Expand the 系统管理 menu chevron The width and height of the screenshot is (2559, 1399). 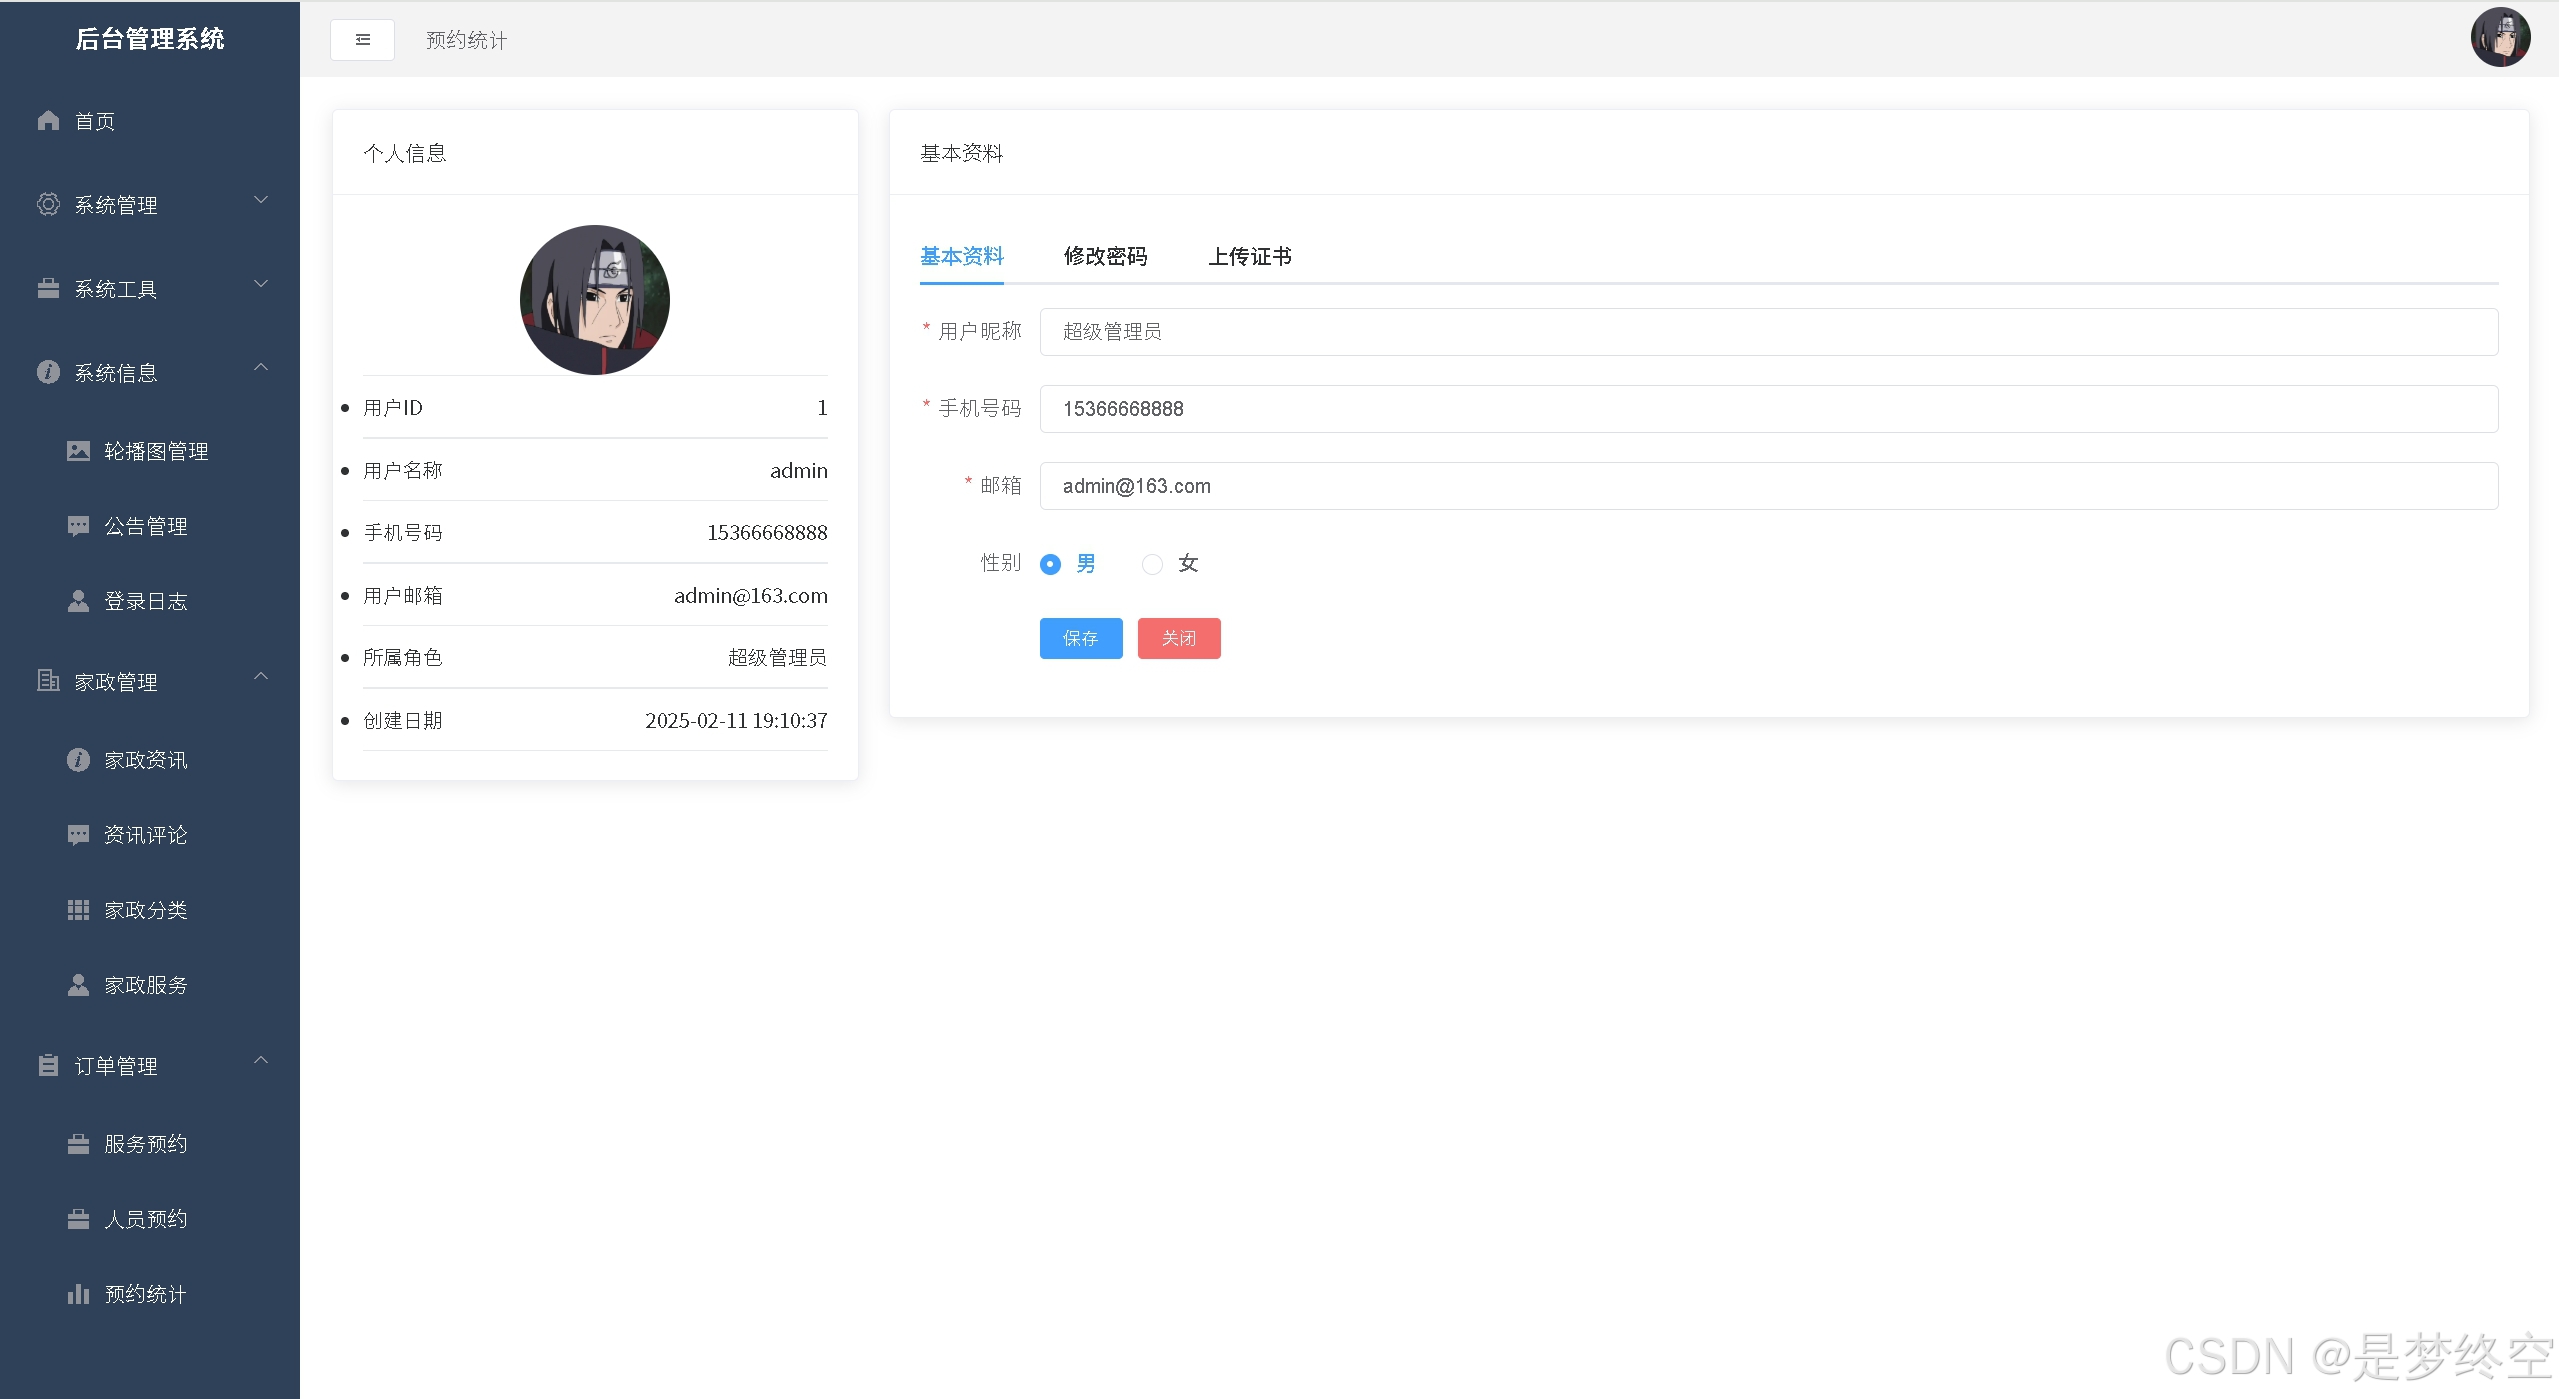click(x=261, y=200)
